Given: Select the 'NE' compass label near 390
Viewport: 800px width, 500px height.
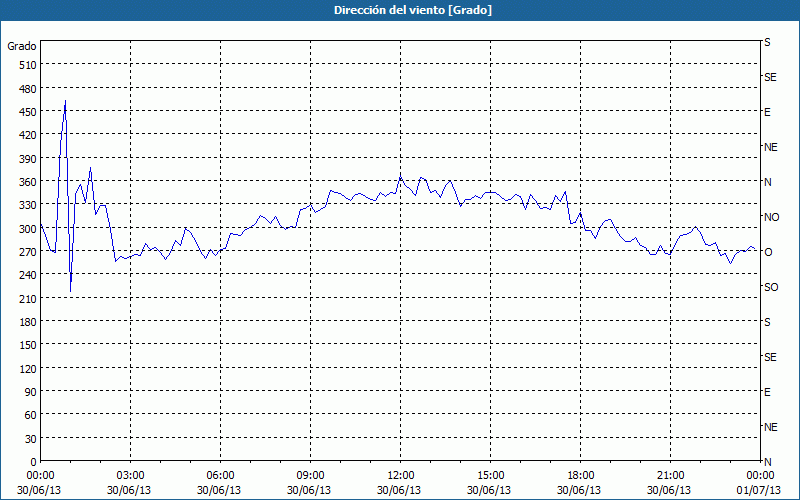Looking at the screenshot, I should [x=770, y=147].
